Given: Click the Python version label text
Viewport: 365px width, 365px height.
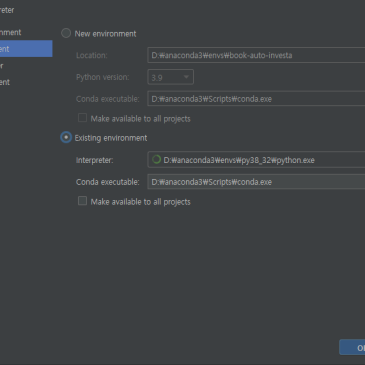Looking at the screenshot, I should click(x=103, y=77).
